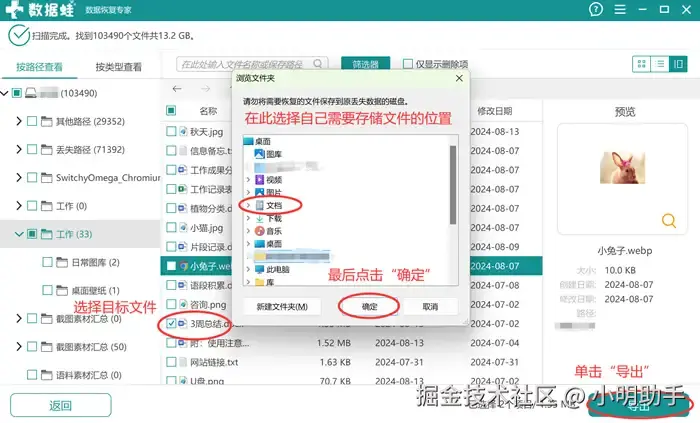Toggle the 仅显示删除项 checkbox

coord(408,64)
